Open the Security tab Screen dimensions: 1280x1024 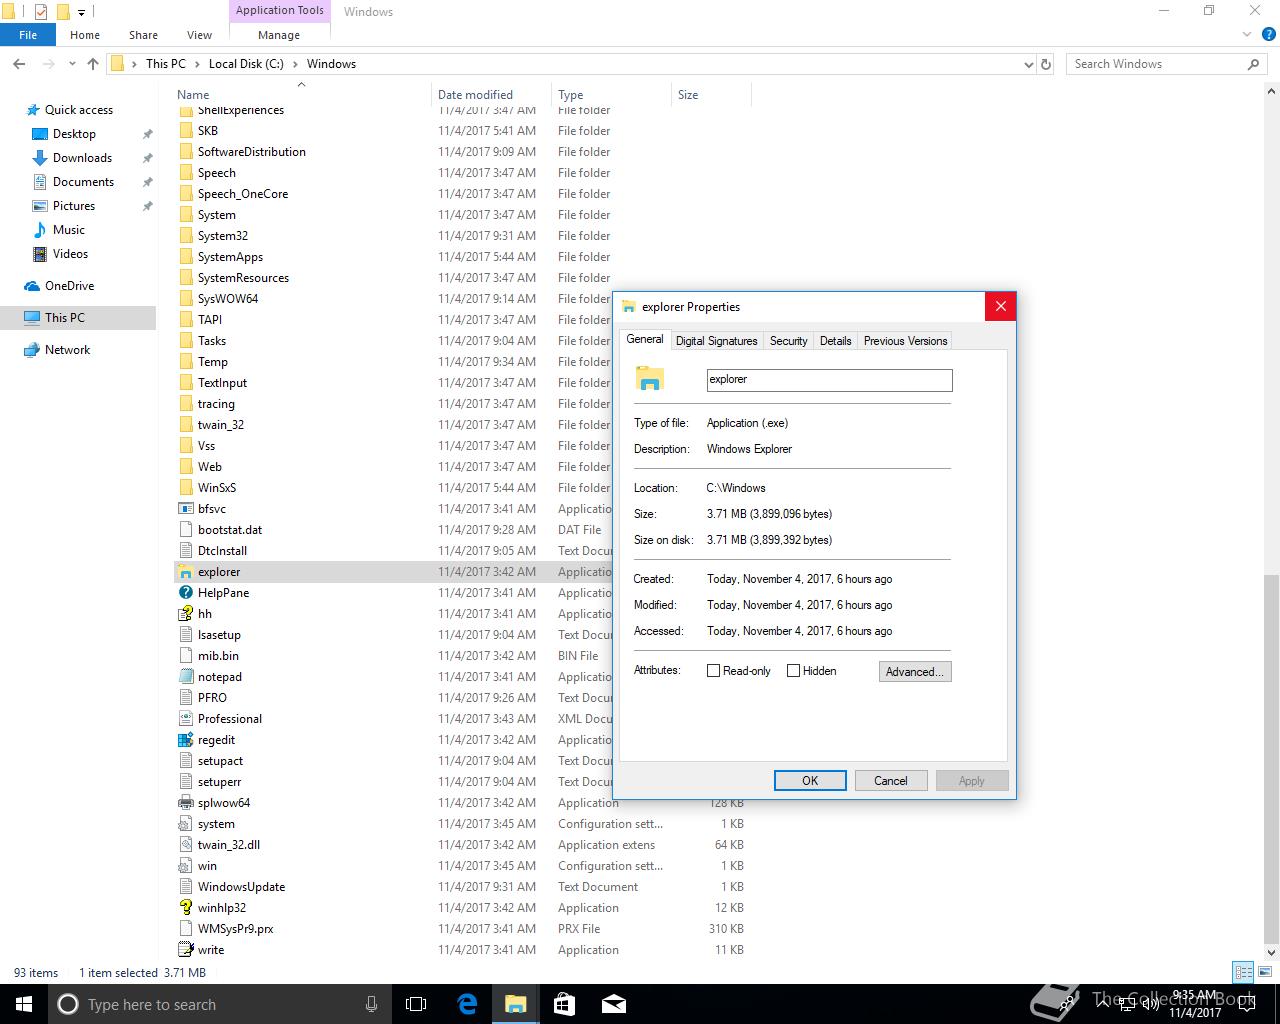[x=788, y=341]
